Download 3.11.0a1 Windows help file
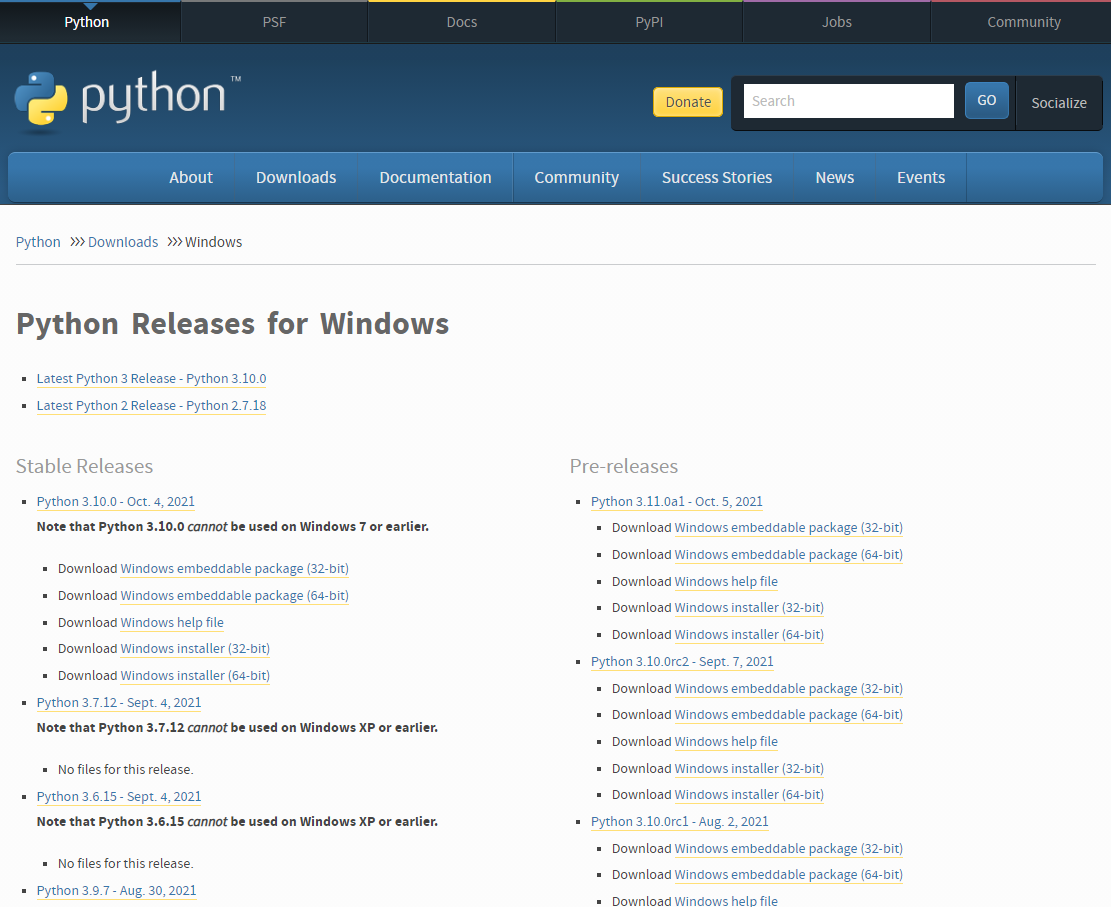 726,582
